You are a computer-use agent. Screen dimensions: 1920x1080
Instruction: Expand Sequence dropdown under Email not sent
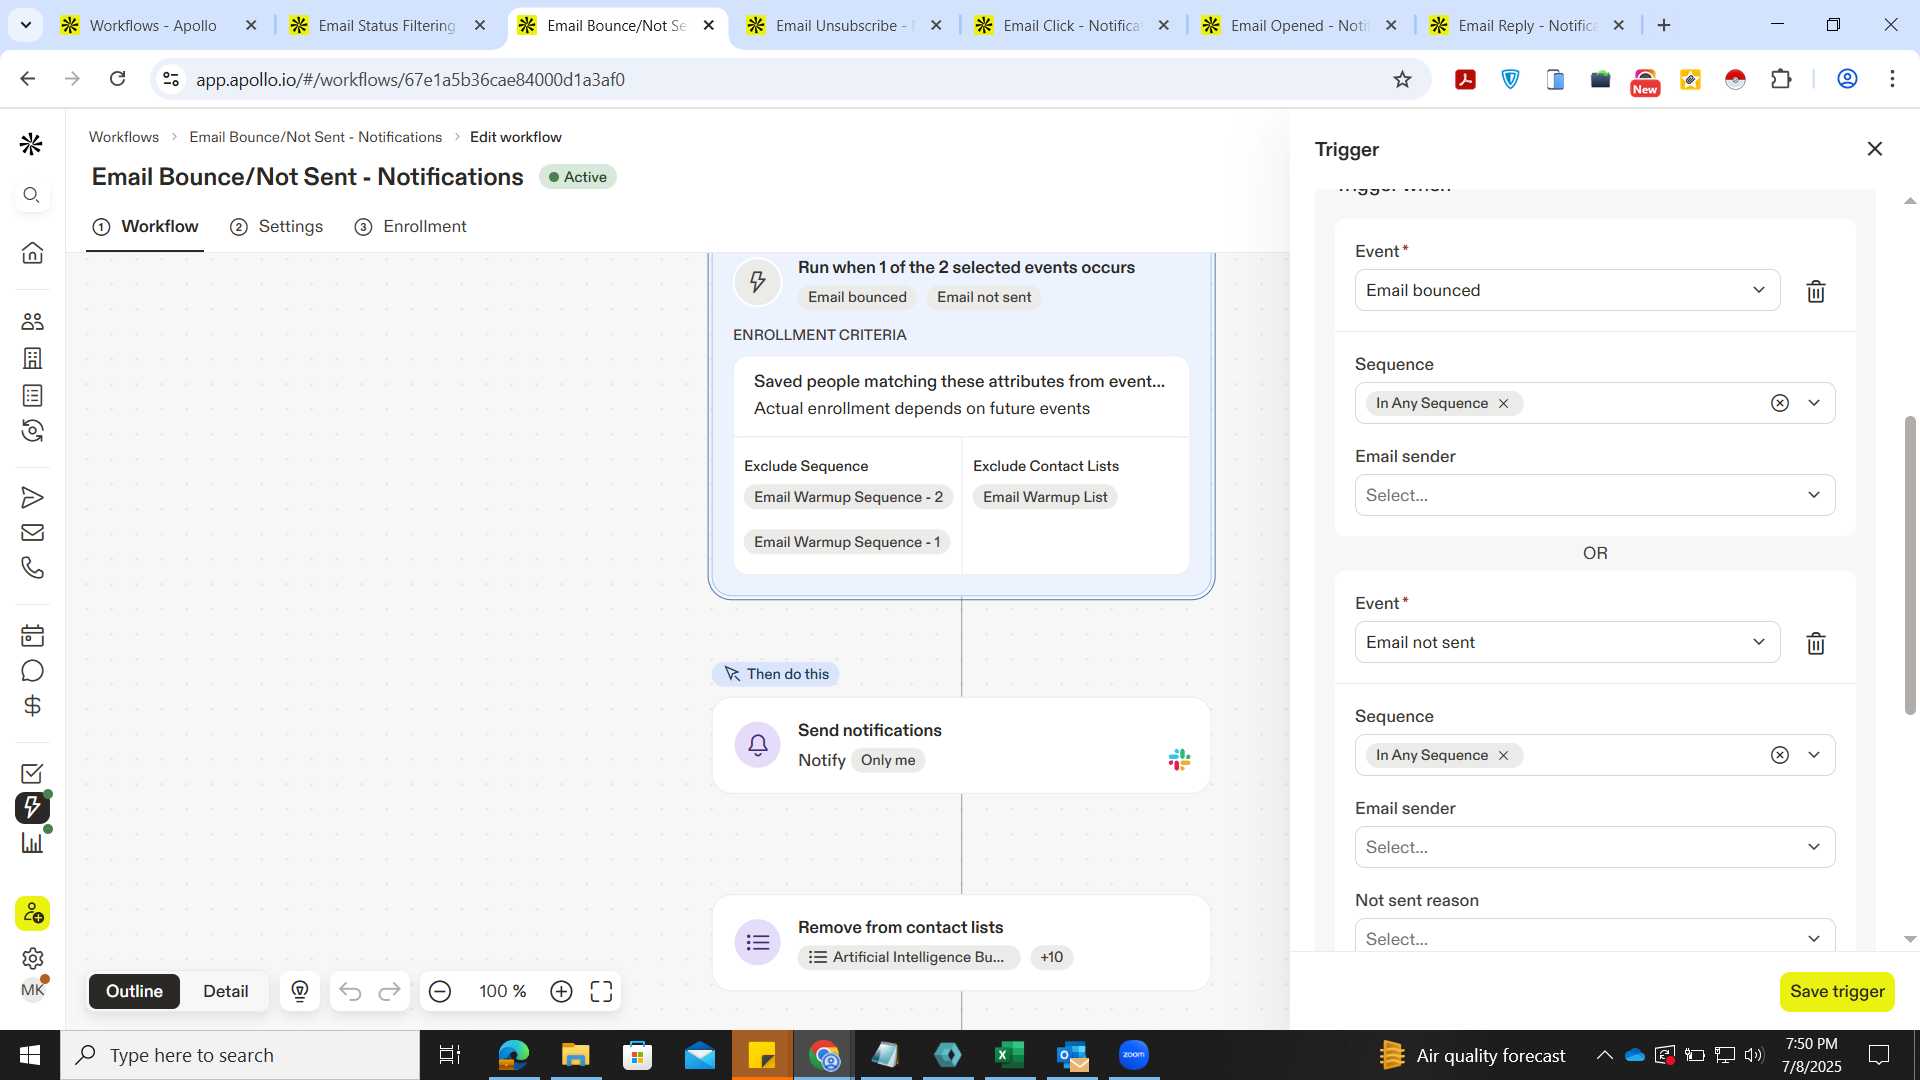(x=1814, y=755)
